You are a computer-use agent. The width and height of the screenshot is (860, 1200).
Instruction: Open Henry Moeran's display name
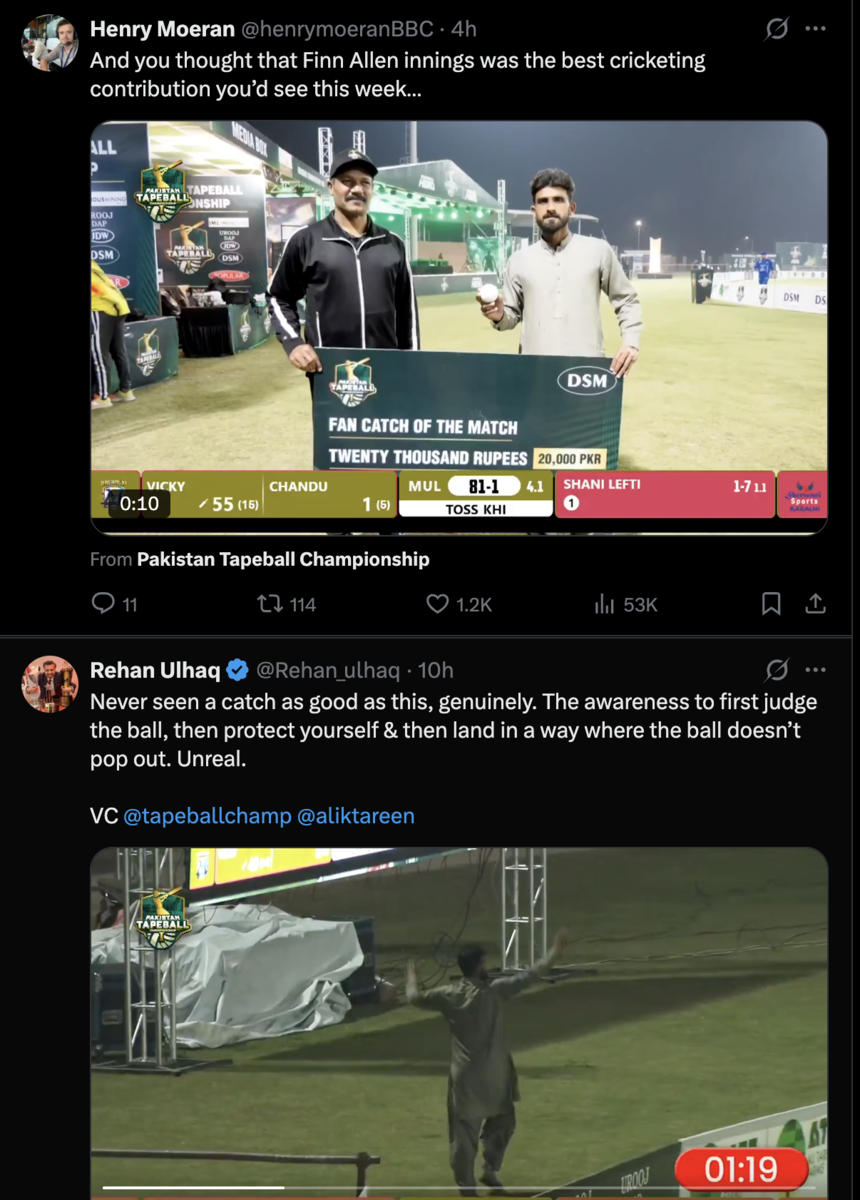click(162, 29)
